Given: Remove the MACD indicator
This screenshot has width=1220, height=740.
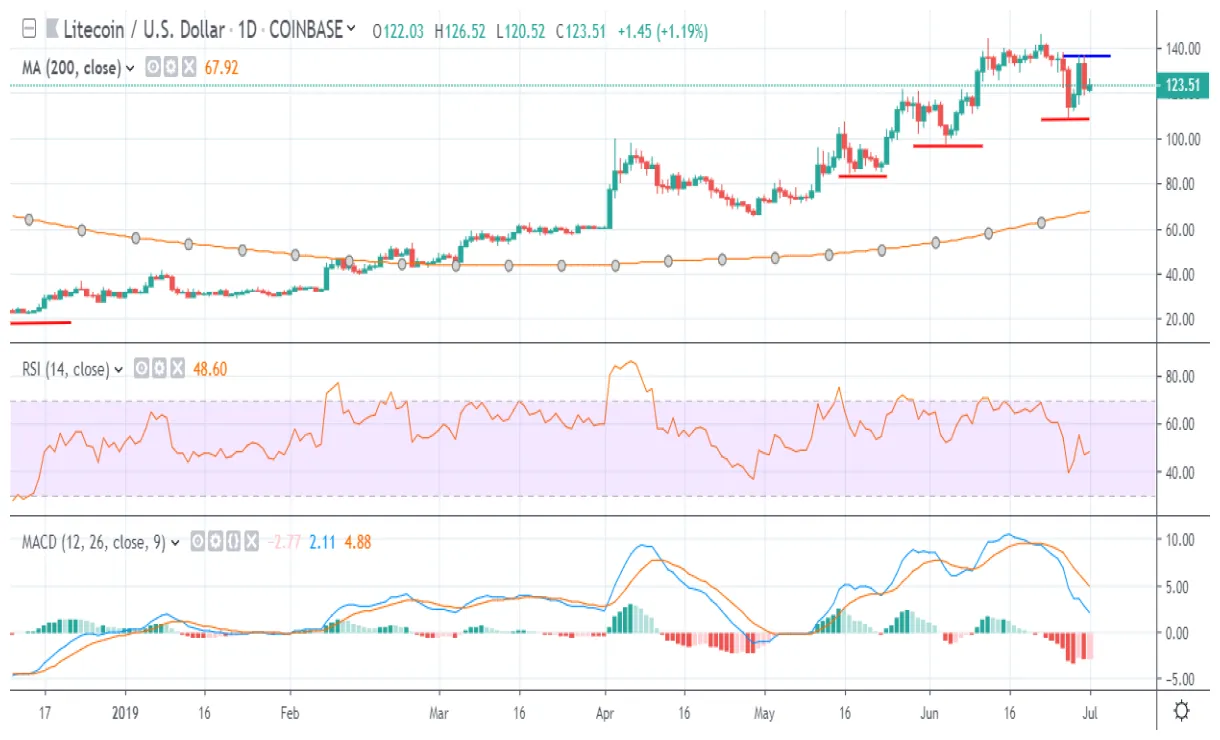Looking at the screenshot, I should 253,543.
